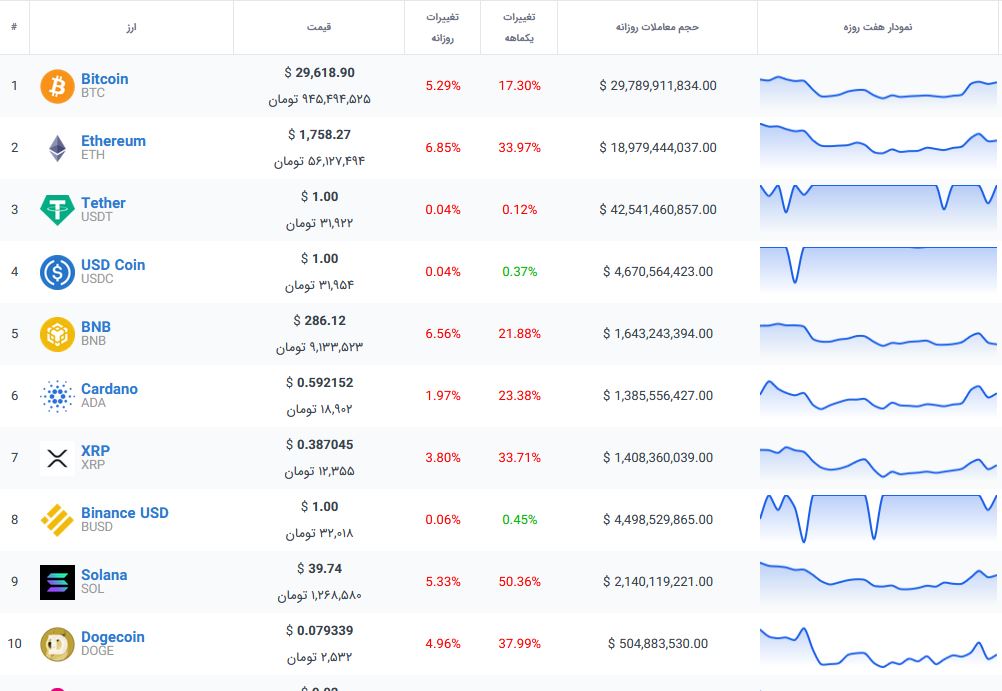Select Bitcoin daily change 5.29%
1002x691 pixels.
click(x=443, y=86)
